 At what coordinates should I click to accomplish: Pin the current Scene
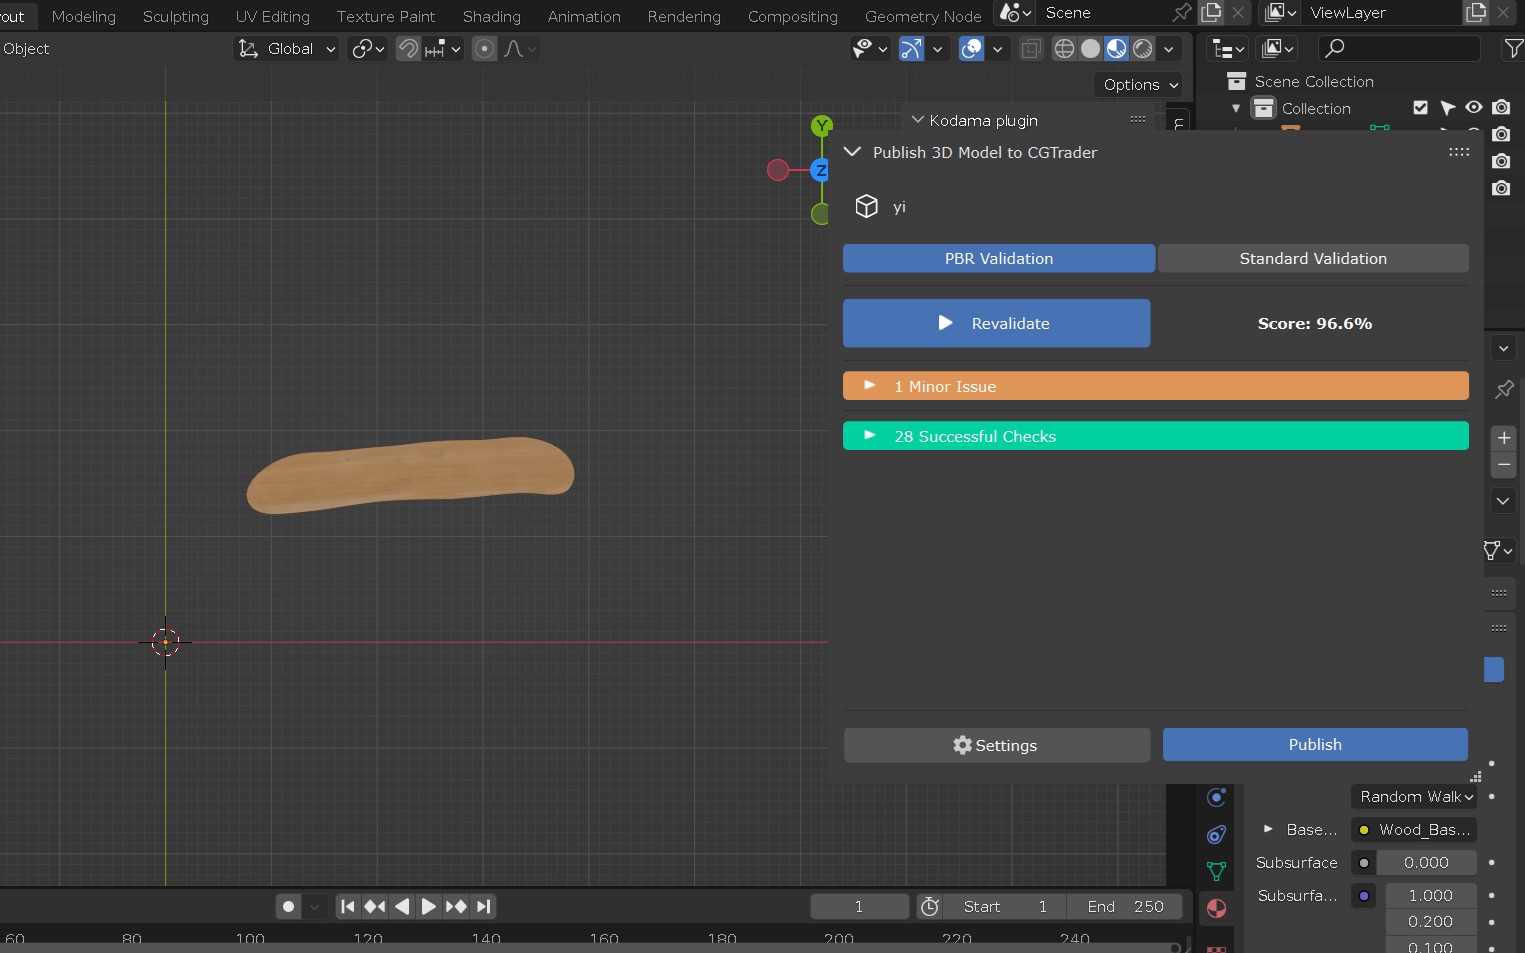[1183, 13]
